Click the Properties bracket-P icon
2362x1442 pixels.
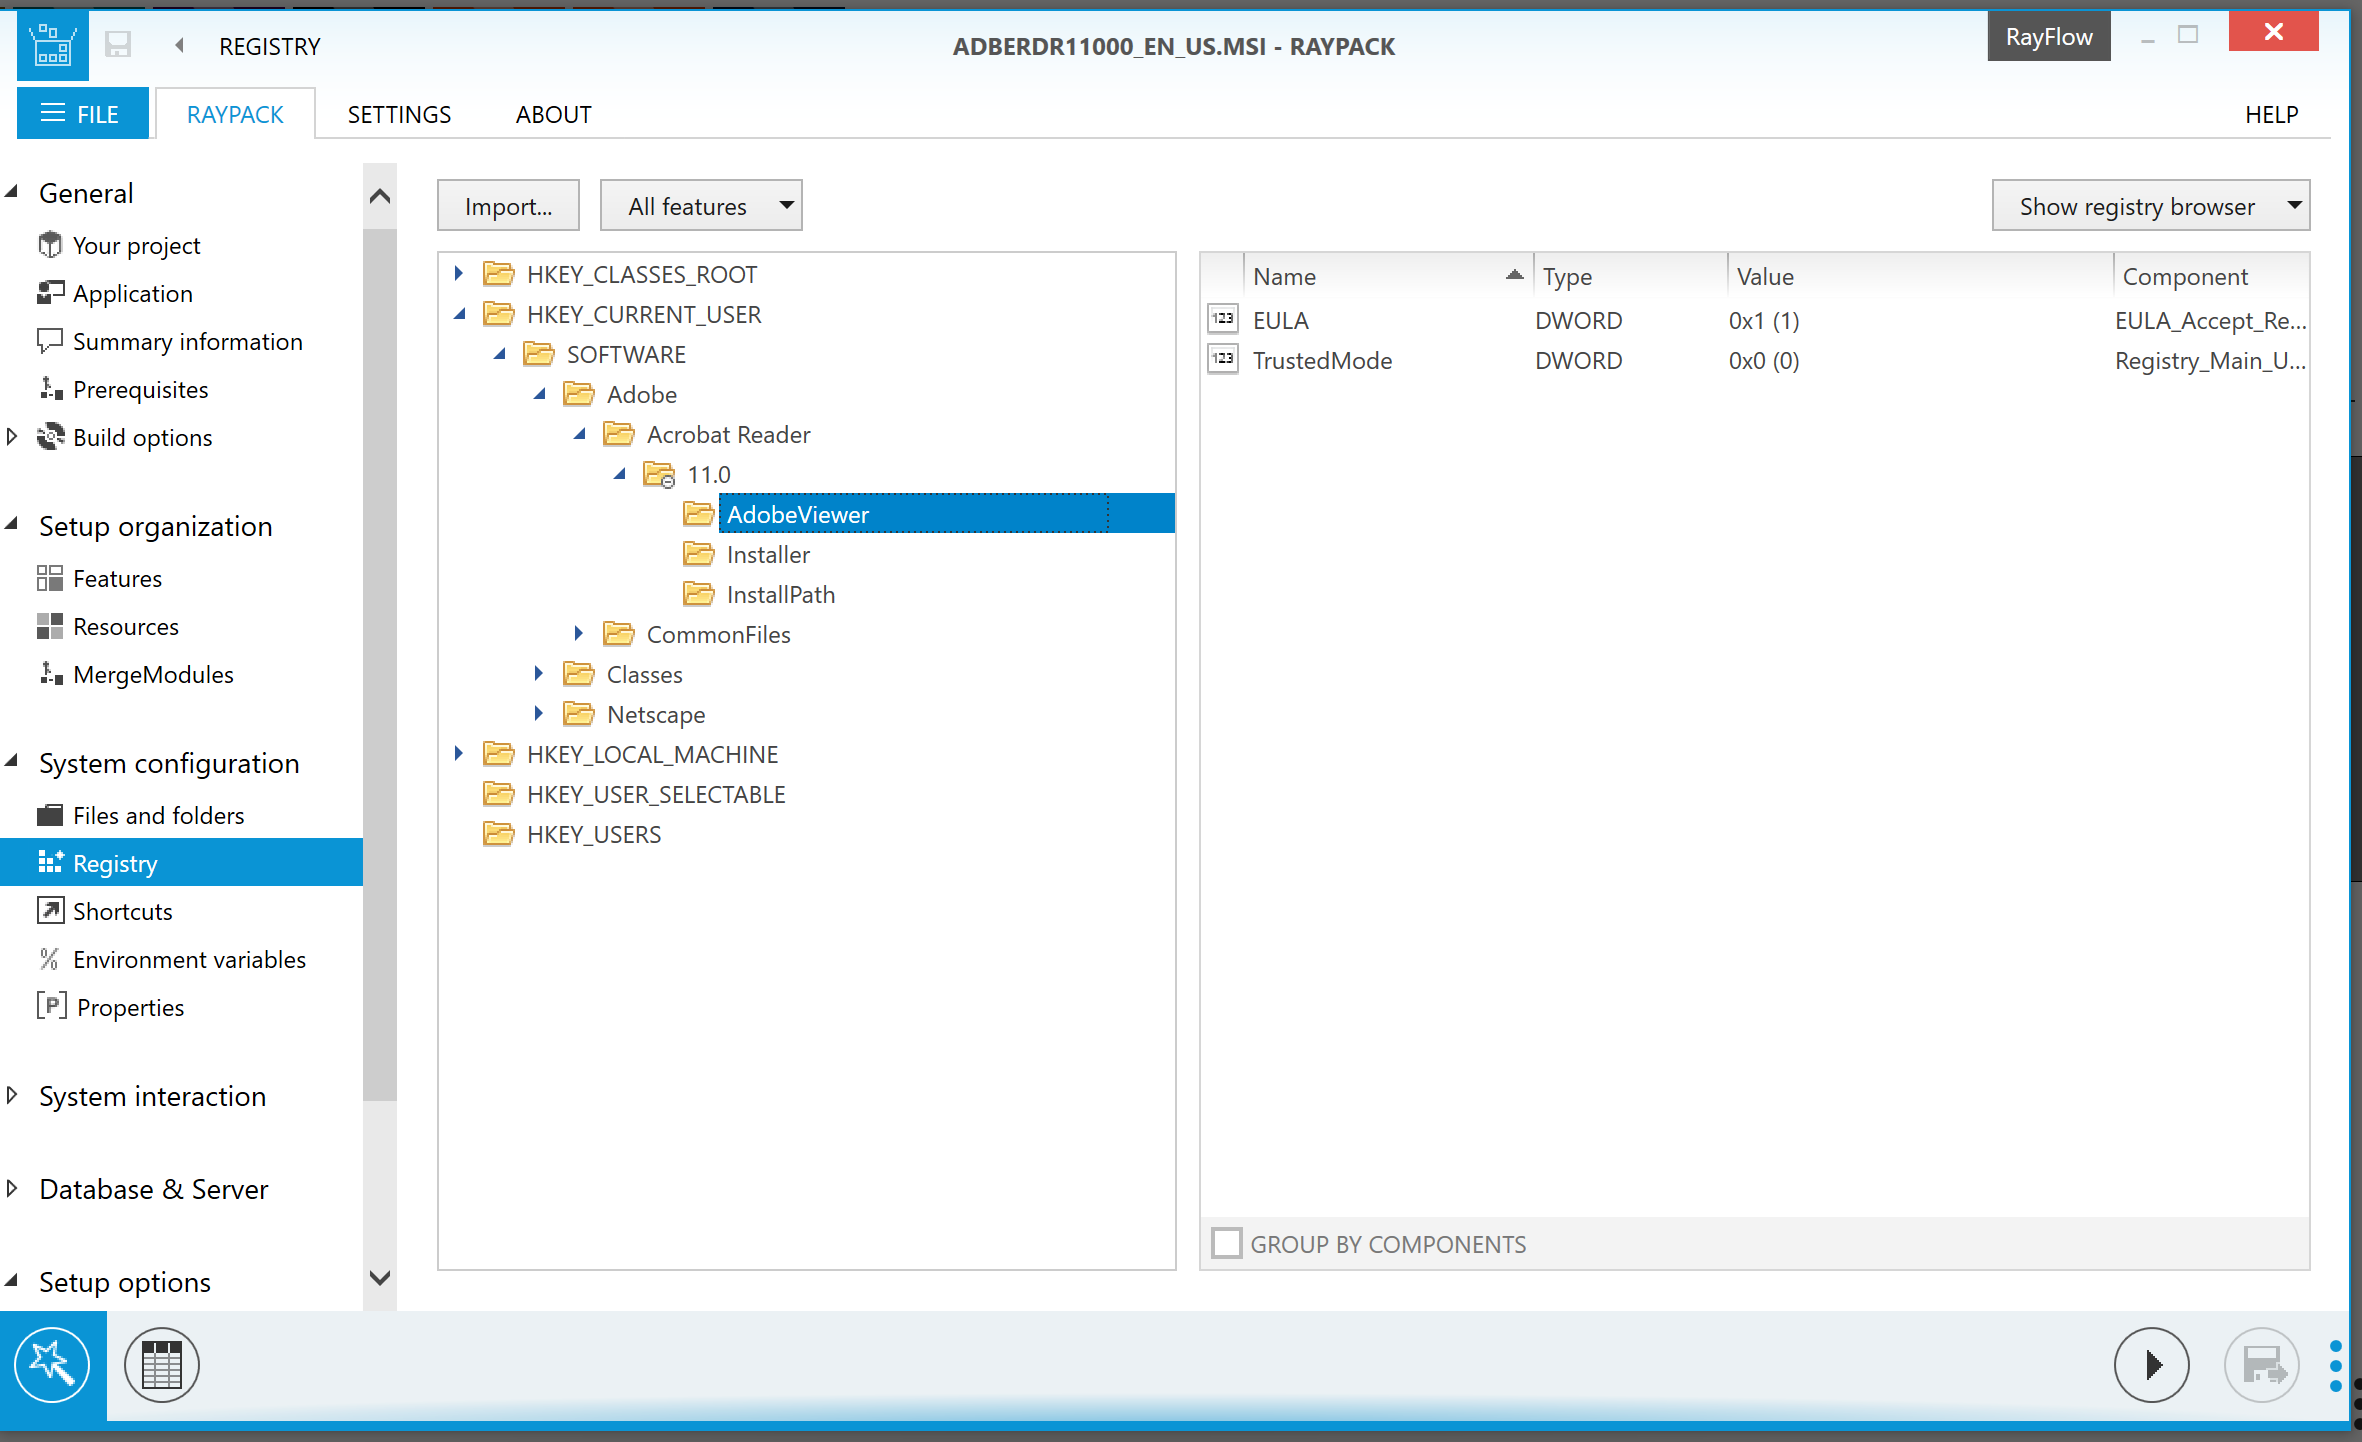[52, 1006]
